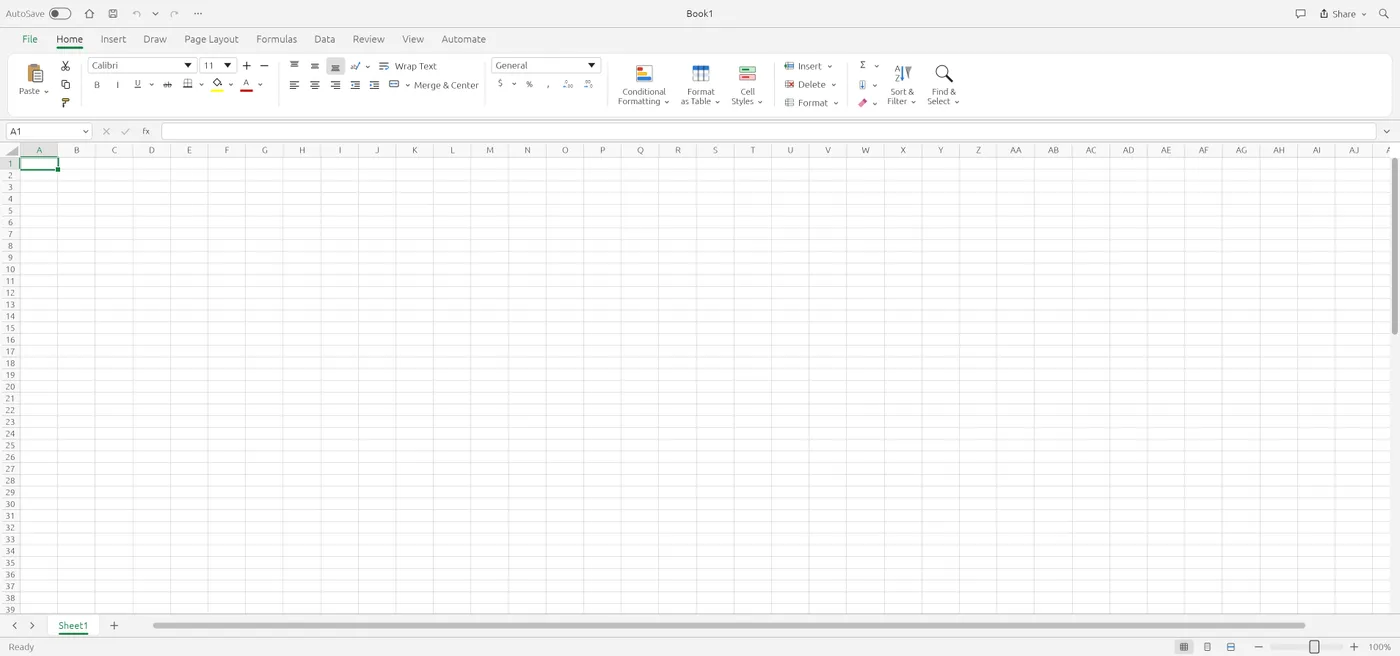
Task: Apply comma style number format
Action: click(548, 85)
